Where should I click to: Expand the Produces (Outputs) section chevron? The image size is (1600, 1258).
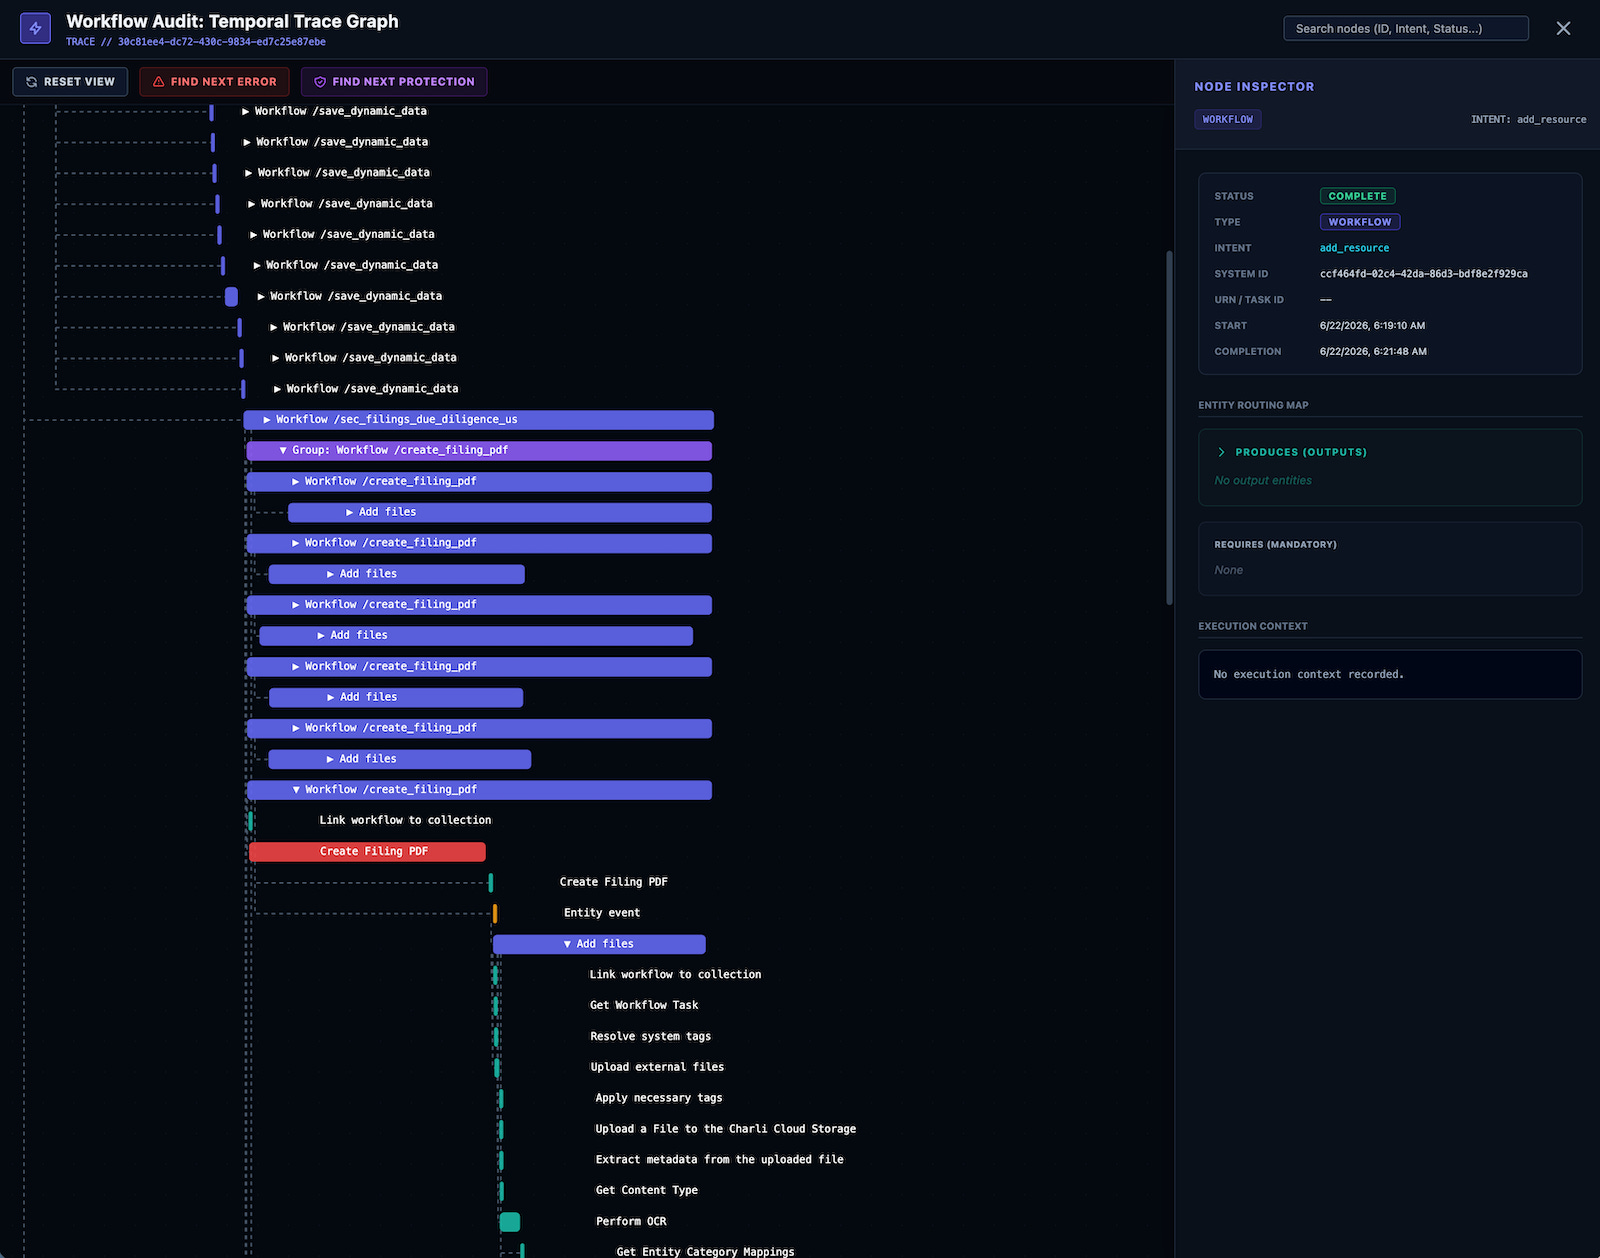tap(1221, 452)
